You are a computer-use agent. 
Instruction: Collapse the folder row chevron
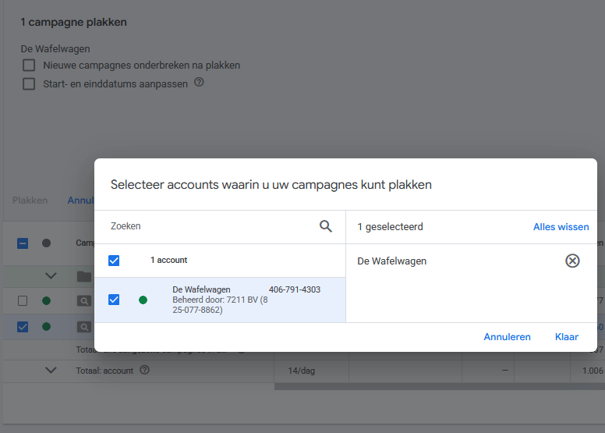51,276
